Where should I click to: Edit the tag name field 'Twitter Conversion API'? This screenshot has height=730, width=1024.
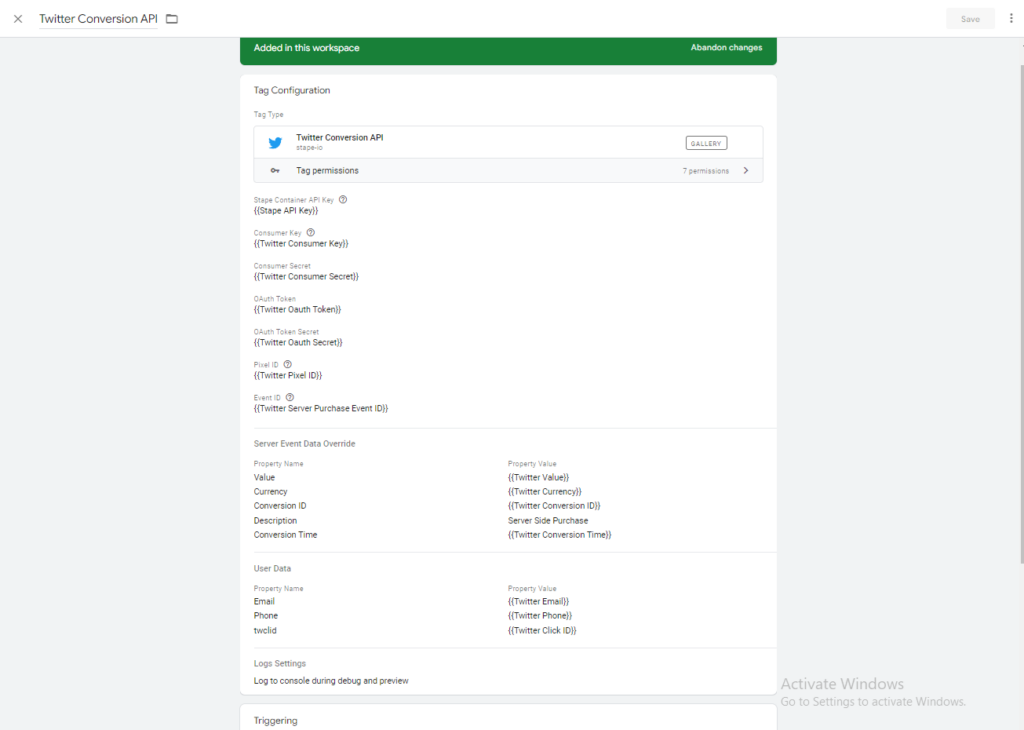click(98, 19)
